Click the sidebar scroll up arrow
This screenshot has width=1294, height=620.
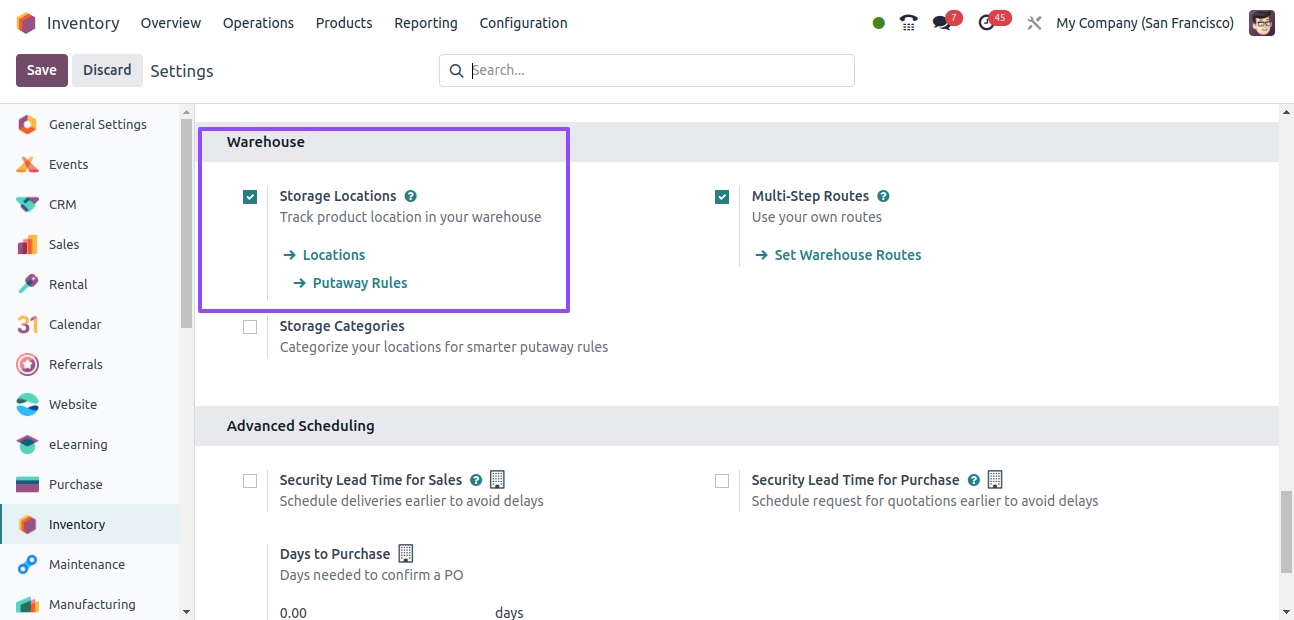[186, 111]
